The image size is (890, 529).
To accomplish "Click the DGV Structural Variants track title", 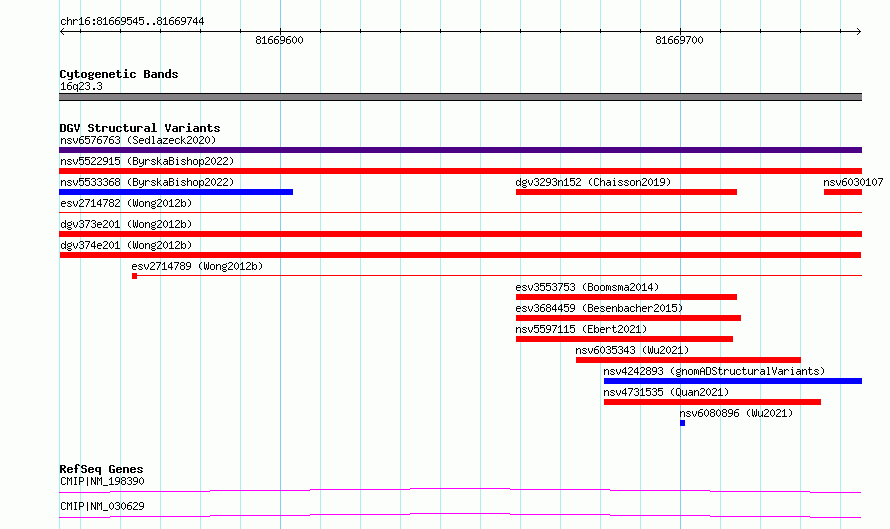I will point(140,128).
